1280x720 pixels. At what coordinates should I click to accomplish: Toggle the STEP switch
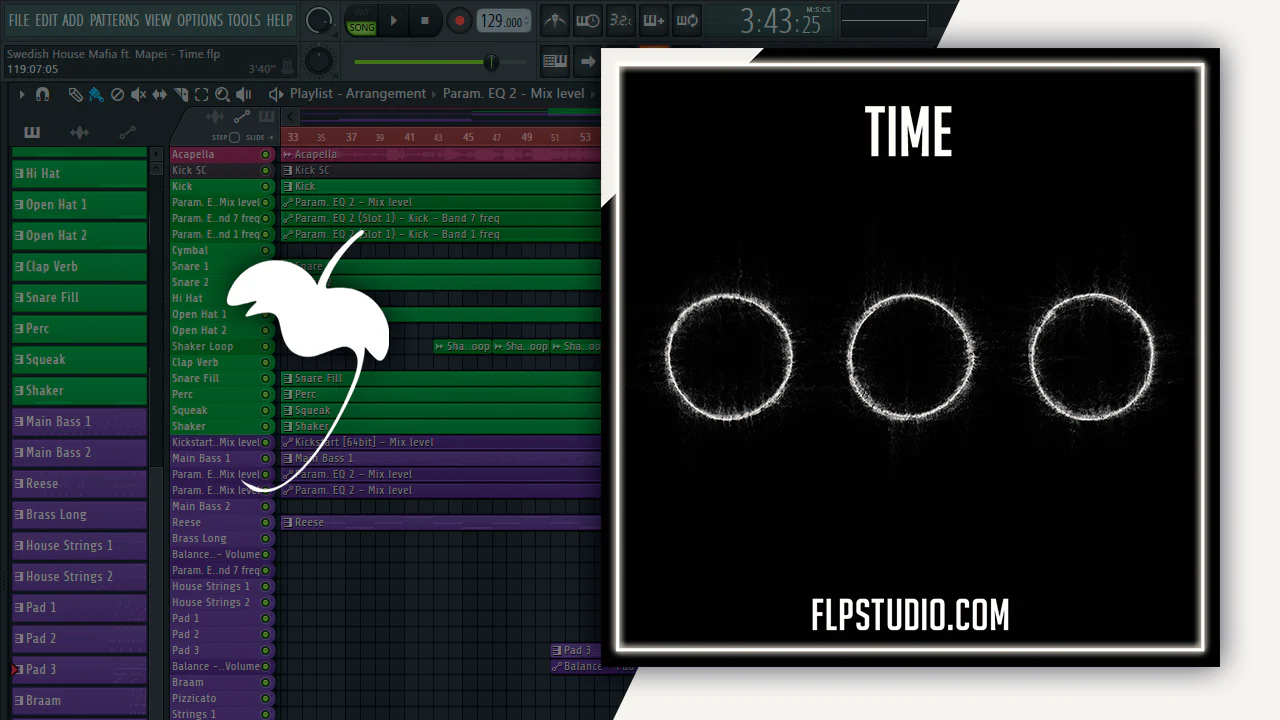(234, 137)
